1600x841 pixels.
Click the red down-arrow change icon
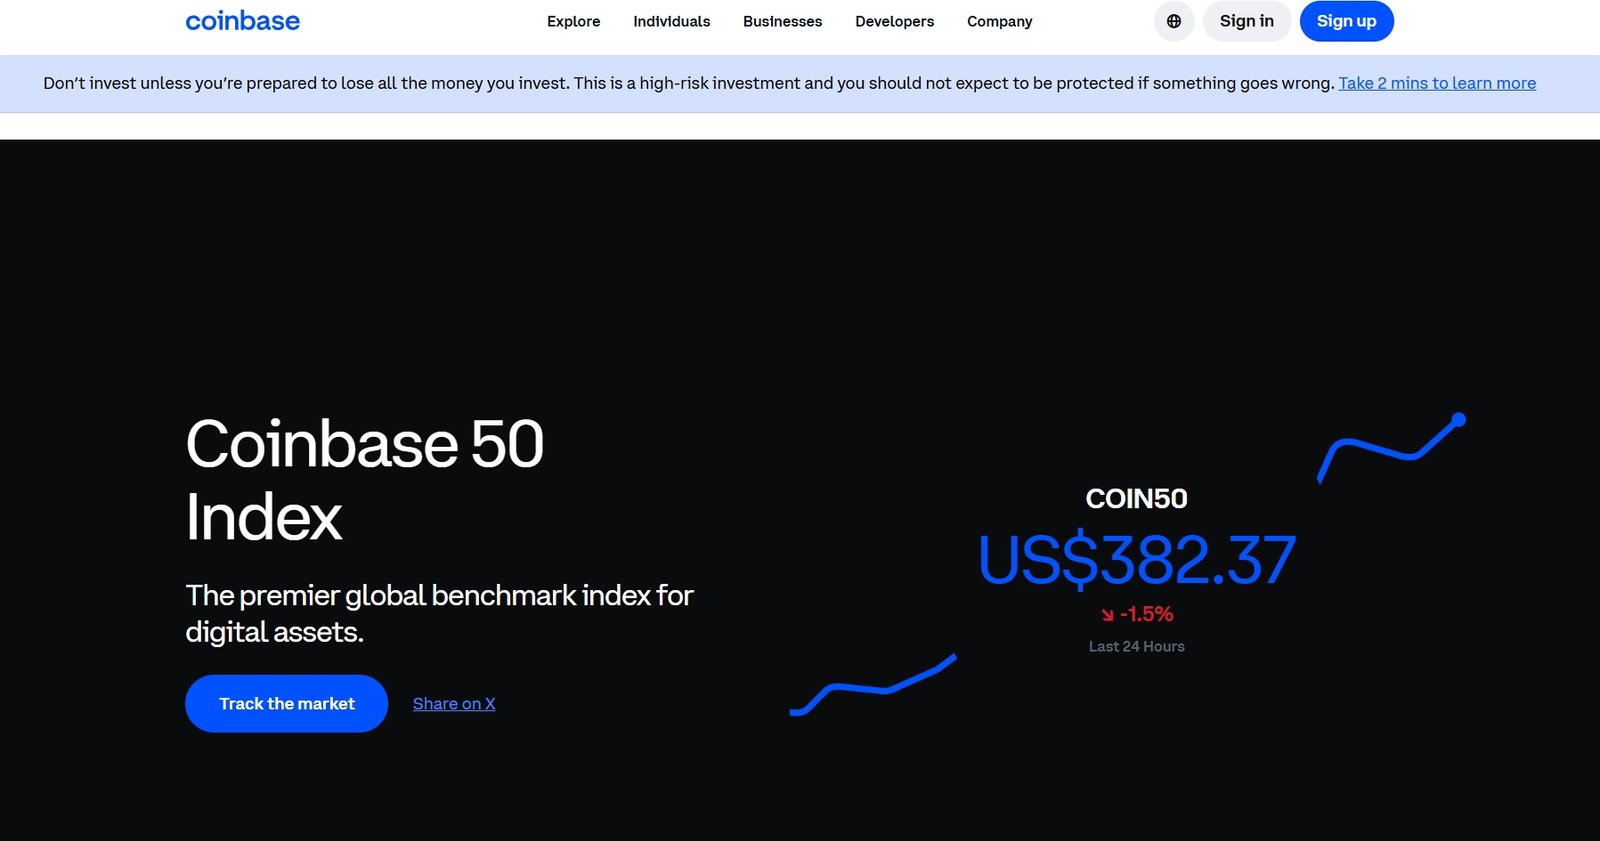point(1107,615)
